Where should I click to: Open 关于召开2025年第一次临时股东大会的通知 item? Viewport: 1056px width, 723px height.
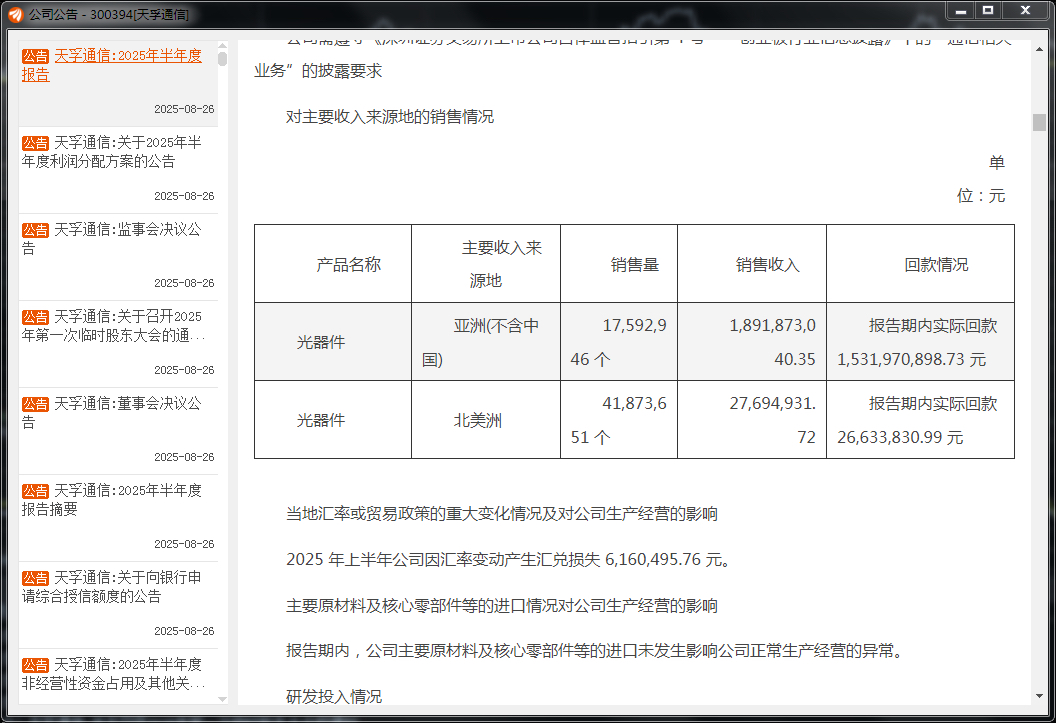113,326
